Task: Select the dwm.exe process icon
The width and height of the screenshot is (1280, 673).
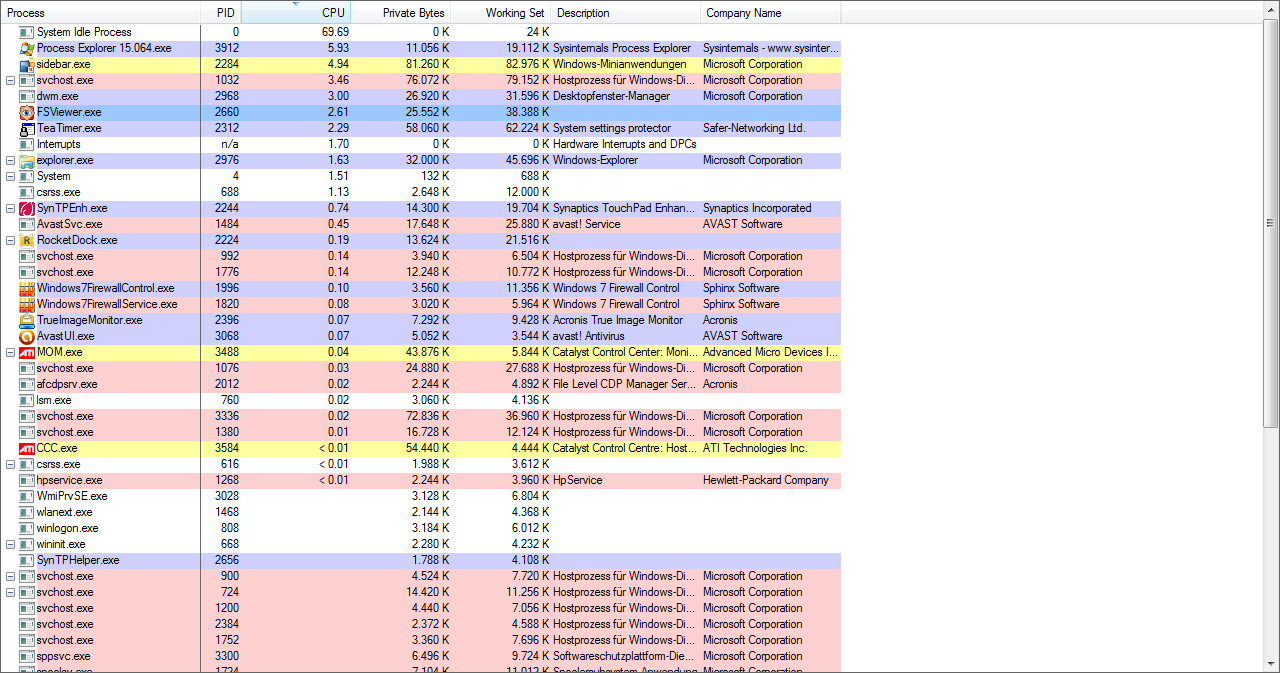Action: (x=27, y=96)
